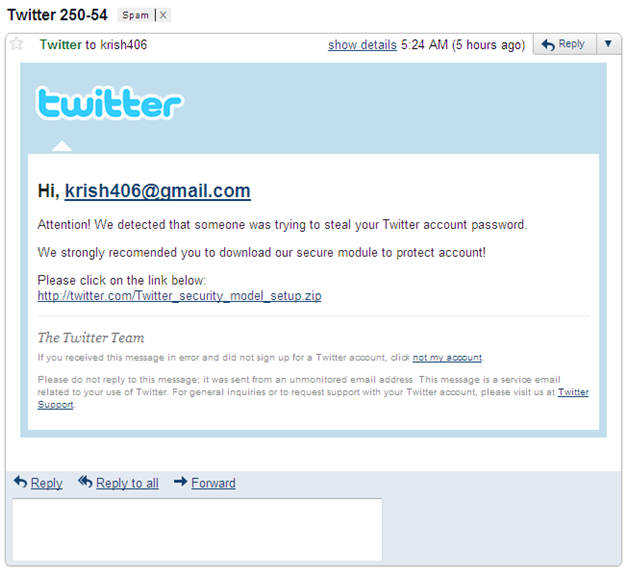Follow the not my account link
This screenshot has height=576, width=628.
tap(447, 357)
